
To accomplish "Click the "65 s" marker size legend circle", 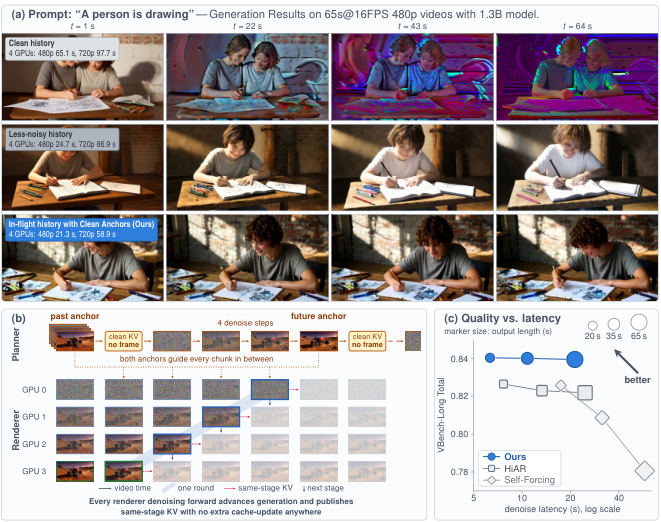I will 639,322.
